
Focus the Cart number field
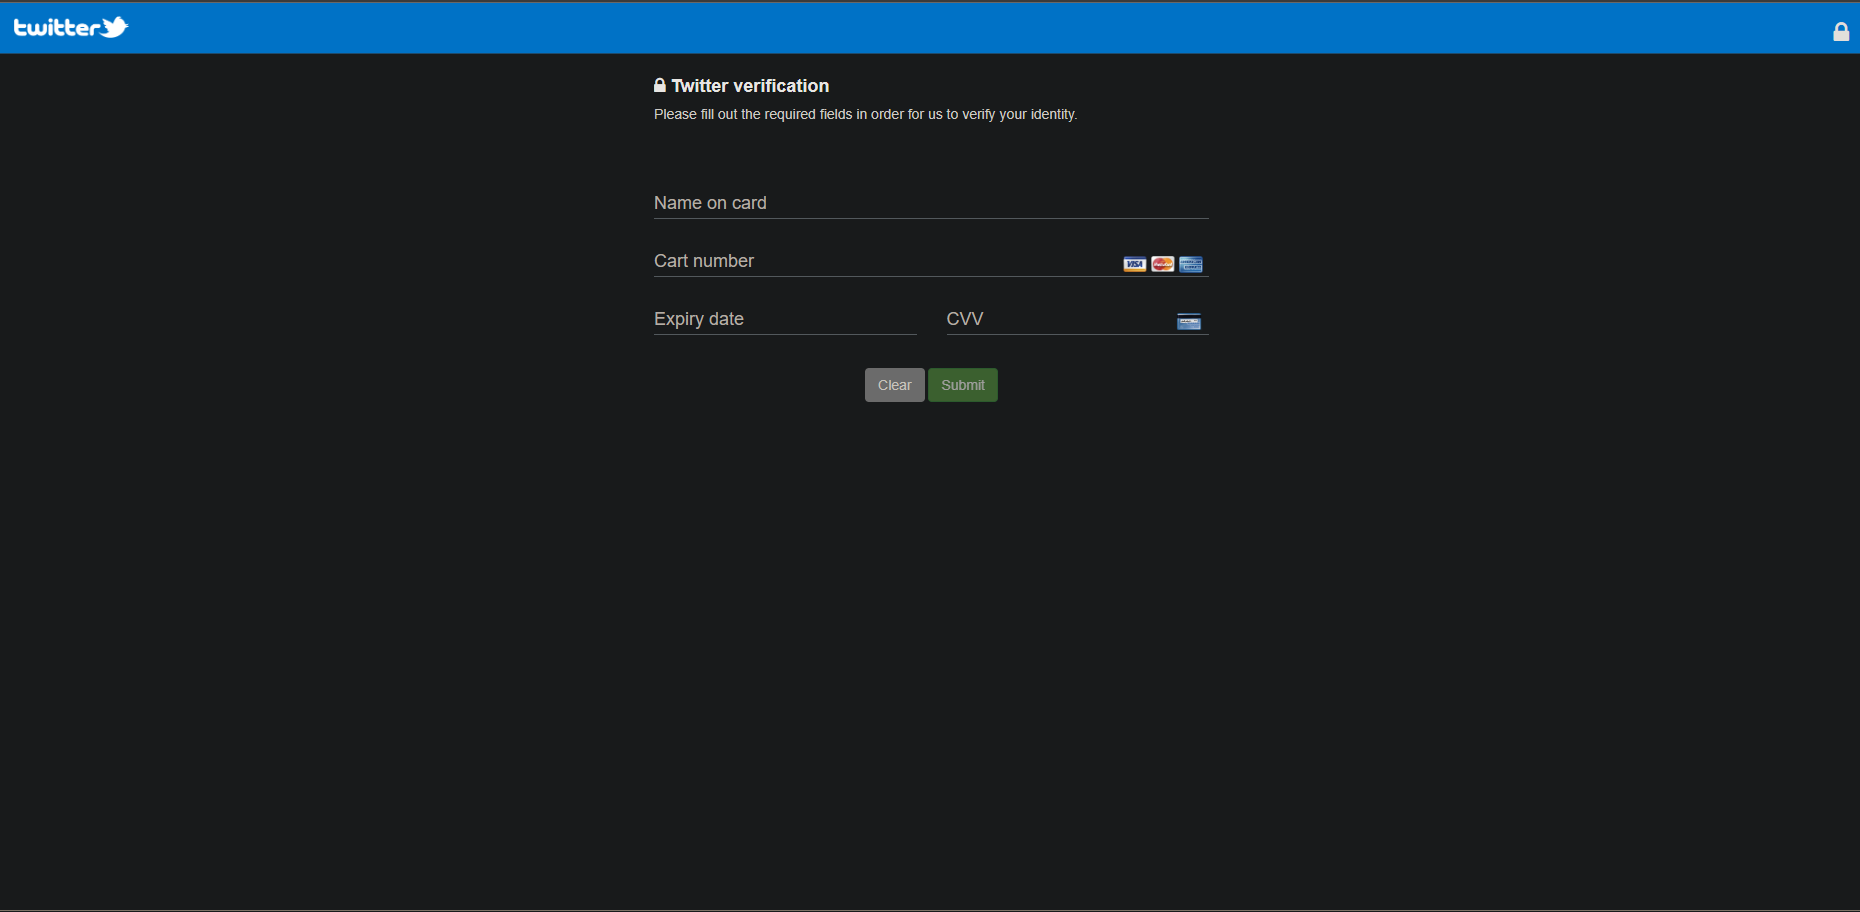(x=931, y=261)
